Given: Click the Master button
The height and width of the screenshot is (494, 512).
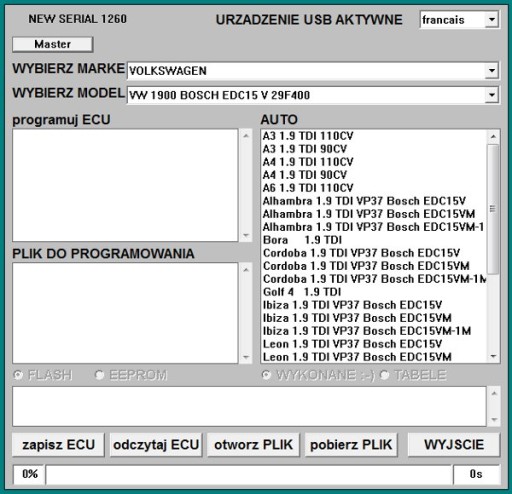Looking at the screenshot, I should (53, 44).
